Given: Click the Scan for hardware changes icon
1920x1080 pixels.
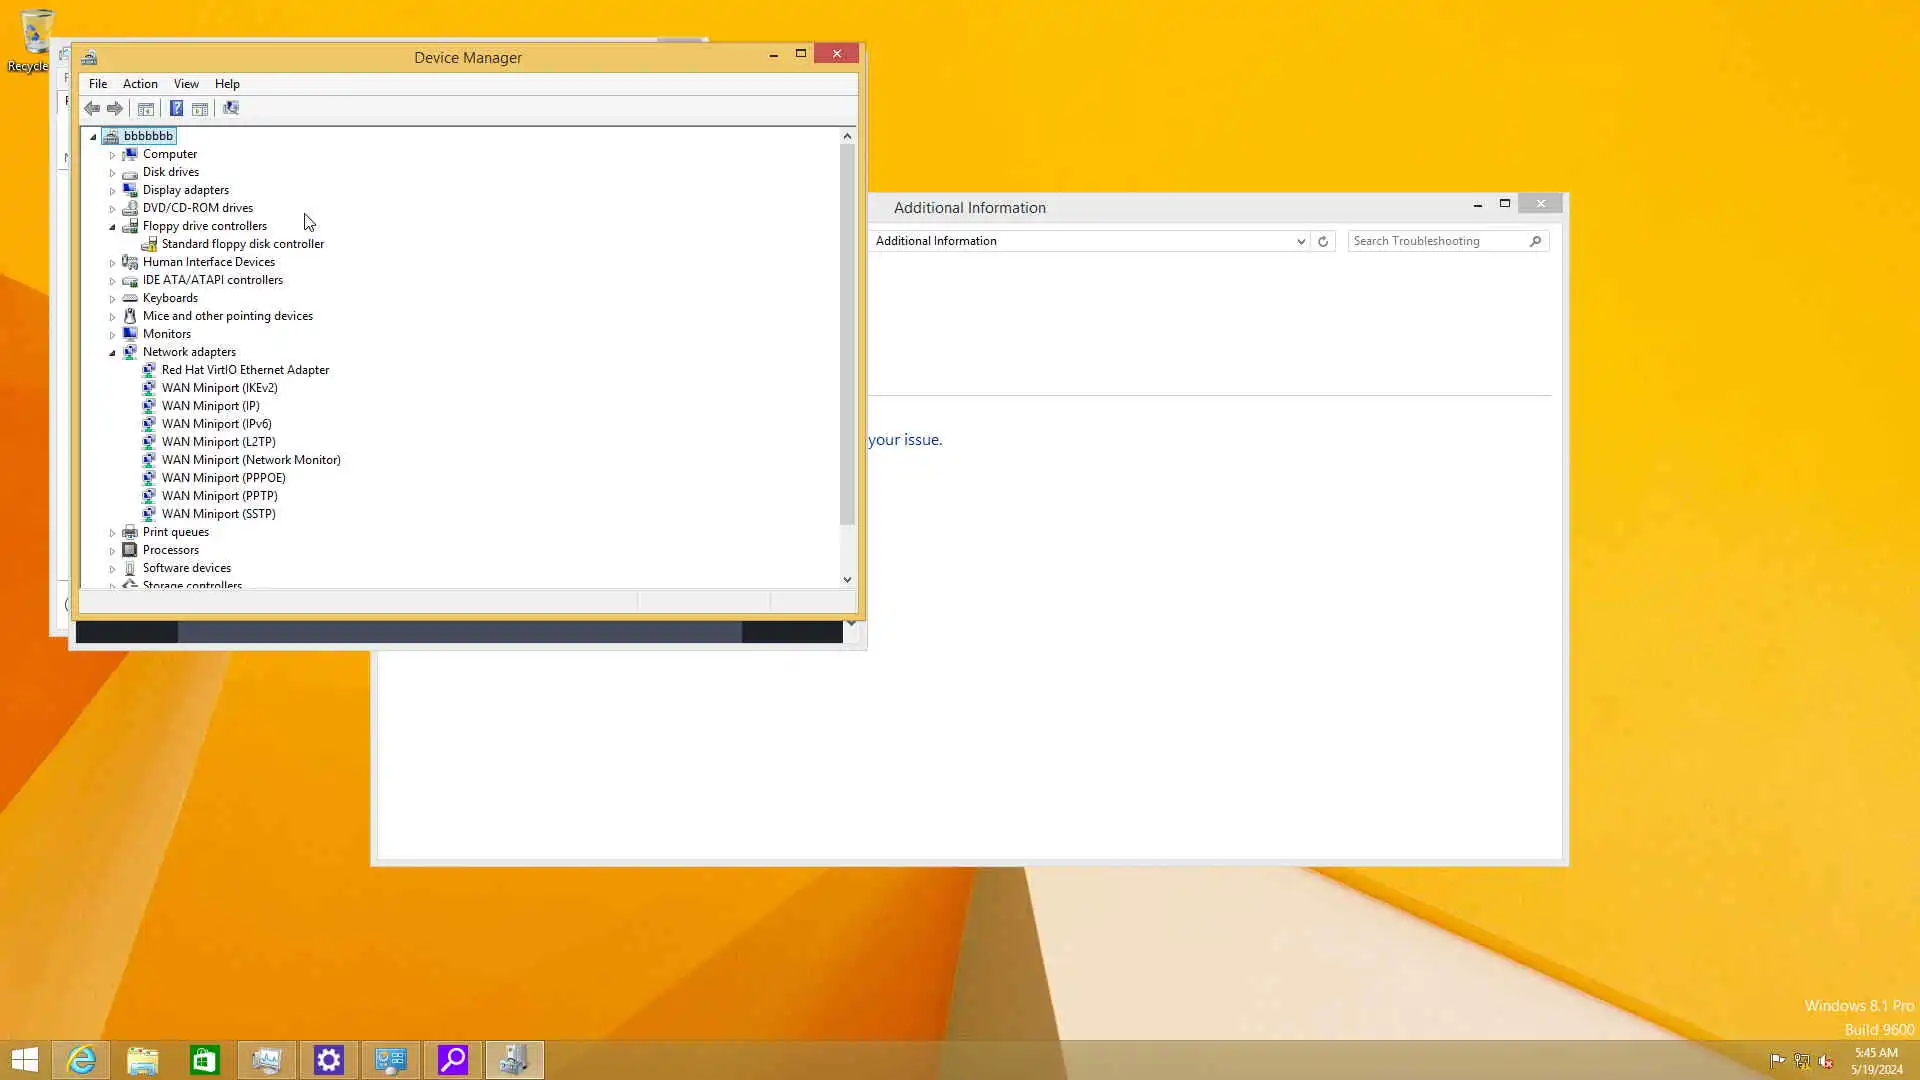Looking at the screenshot, I should point(231,108).
